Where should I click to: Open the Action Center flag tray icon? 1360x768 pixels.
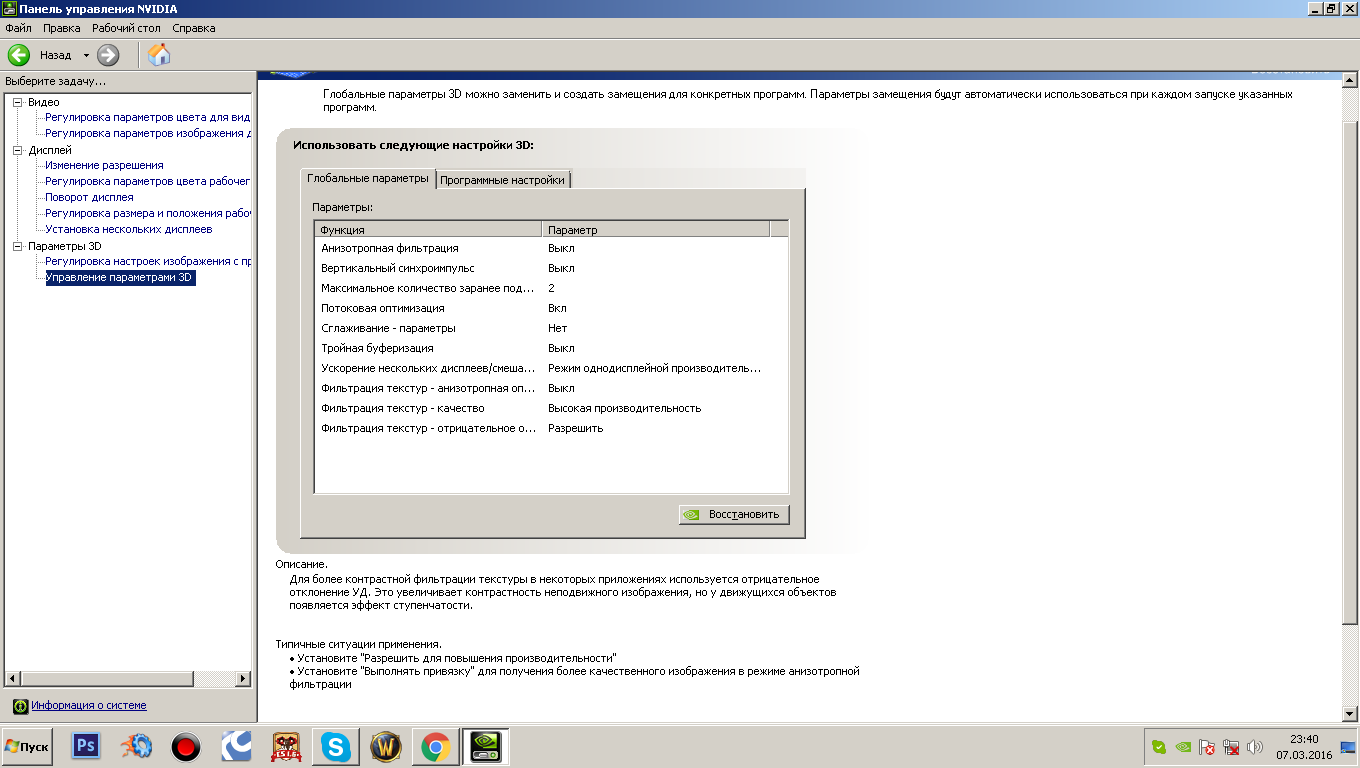tap(1207, 747)
